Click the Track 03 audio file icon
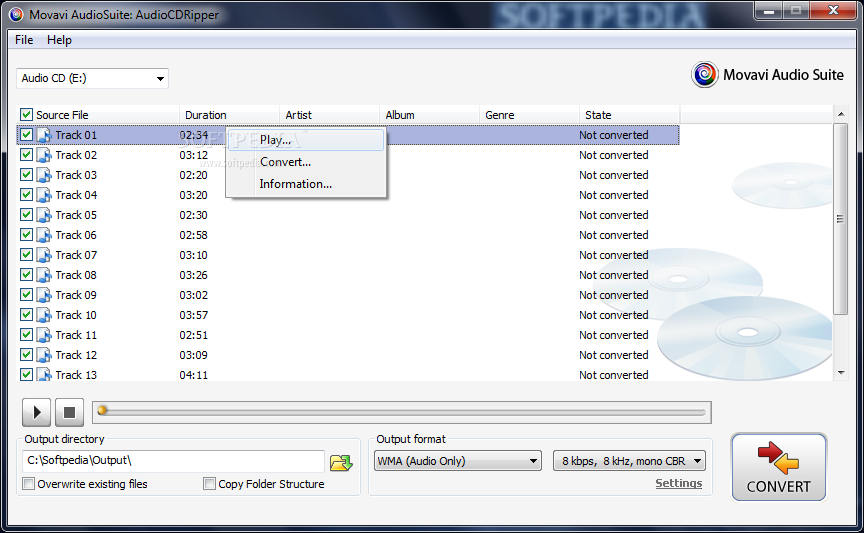 click(x=44, y=175)
